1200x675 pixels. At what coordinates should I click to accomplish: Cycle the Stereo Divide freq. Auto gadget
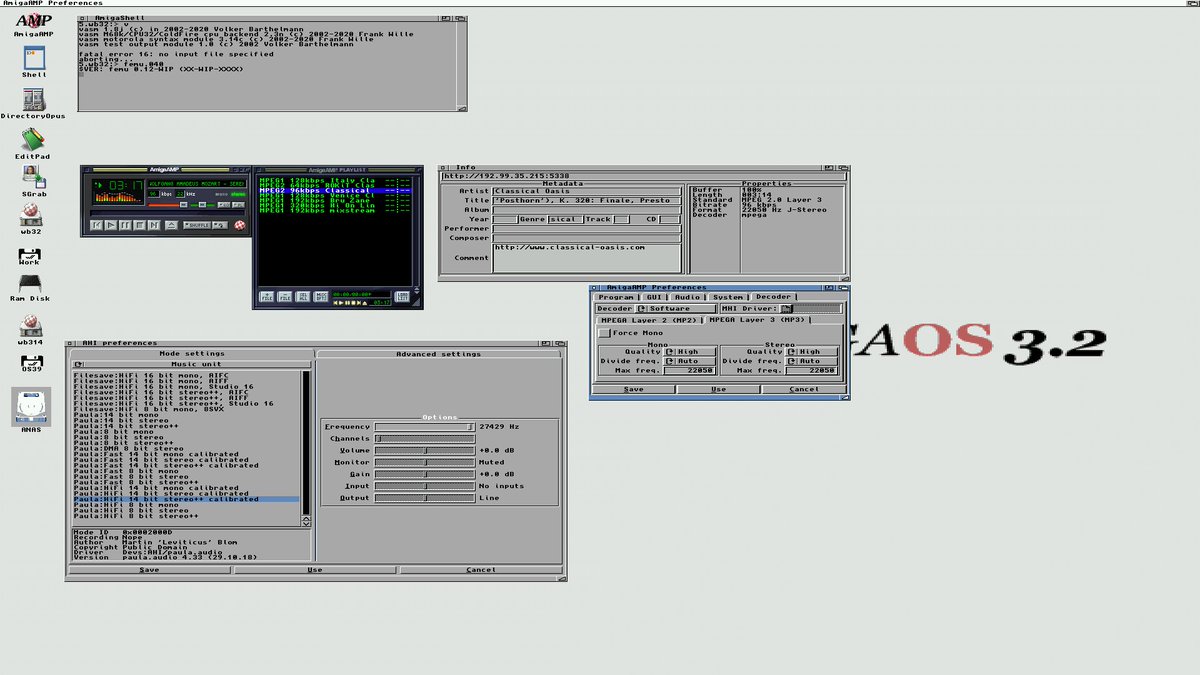click(813, 361)
